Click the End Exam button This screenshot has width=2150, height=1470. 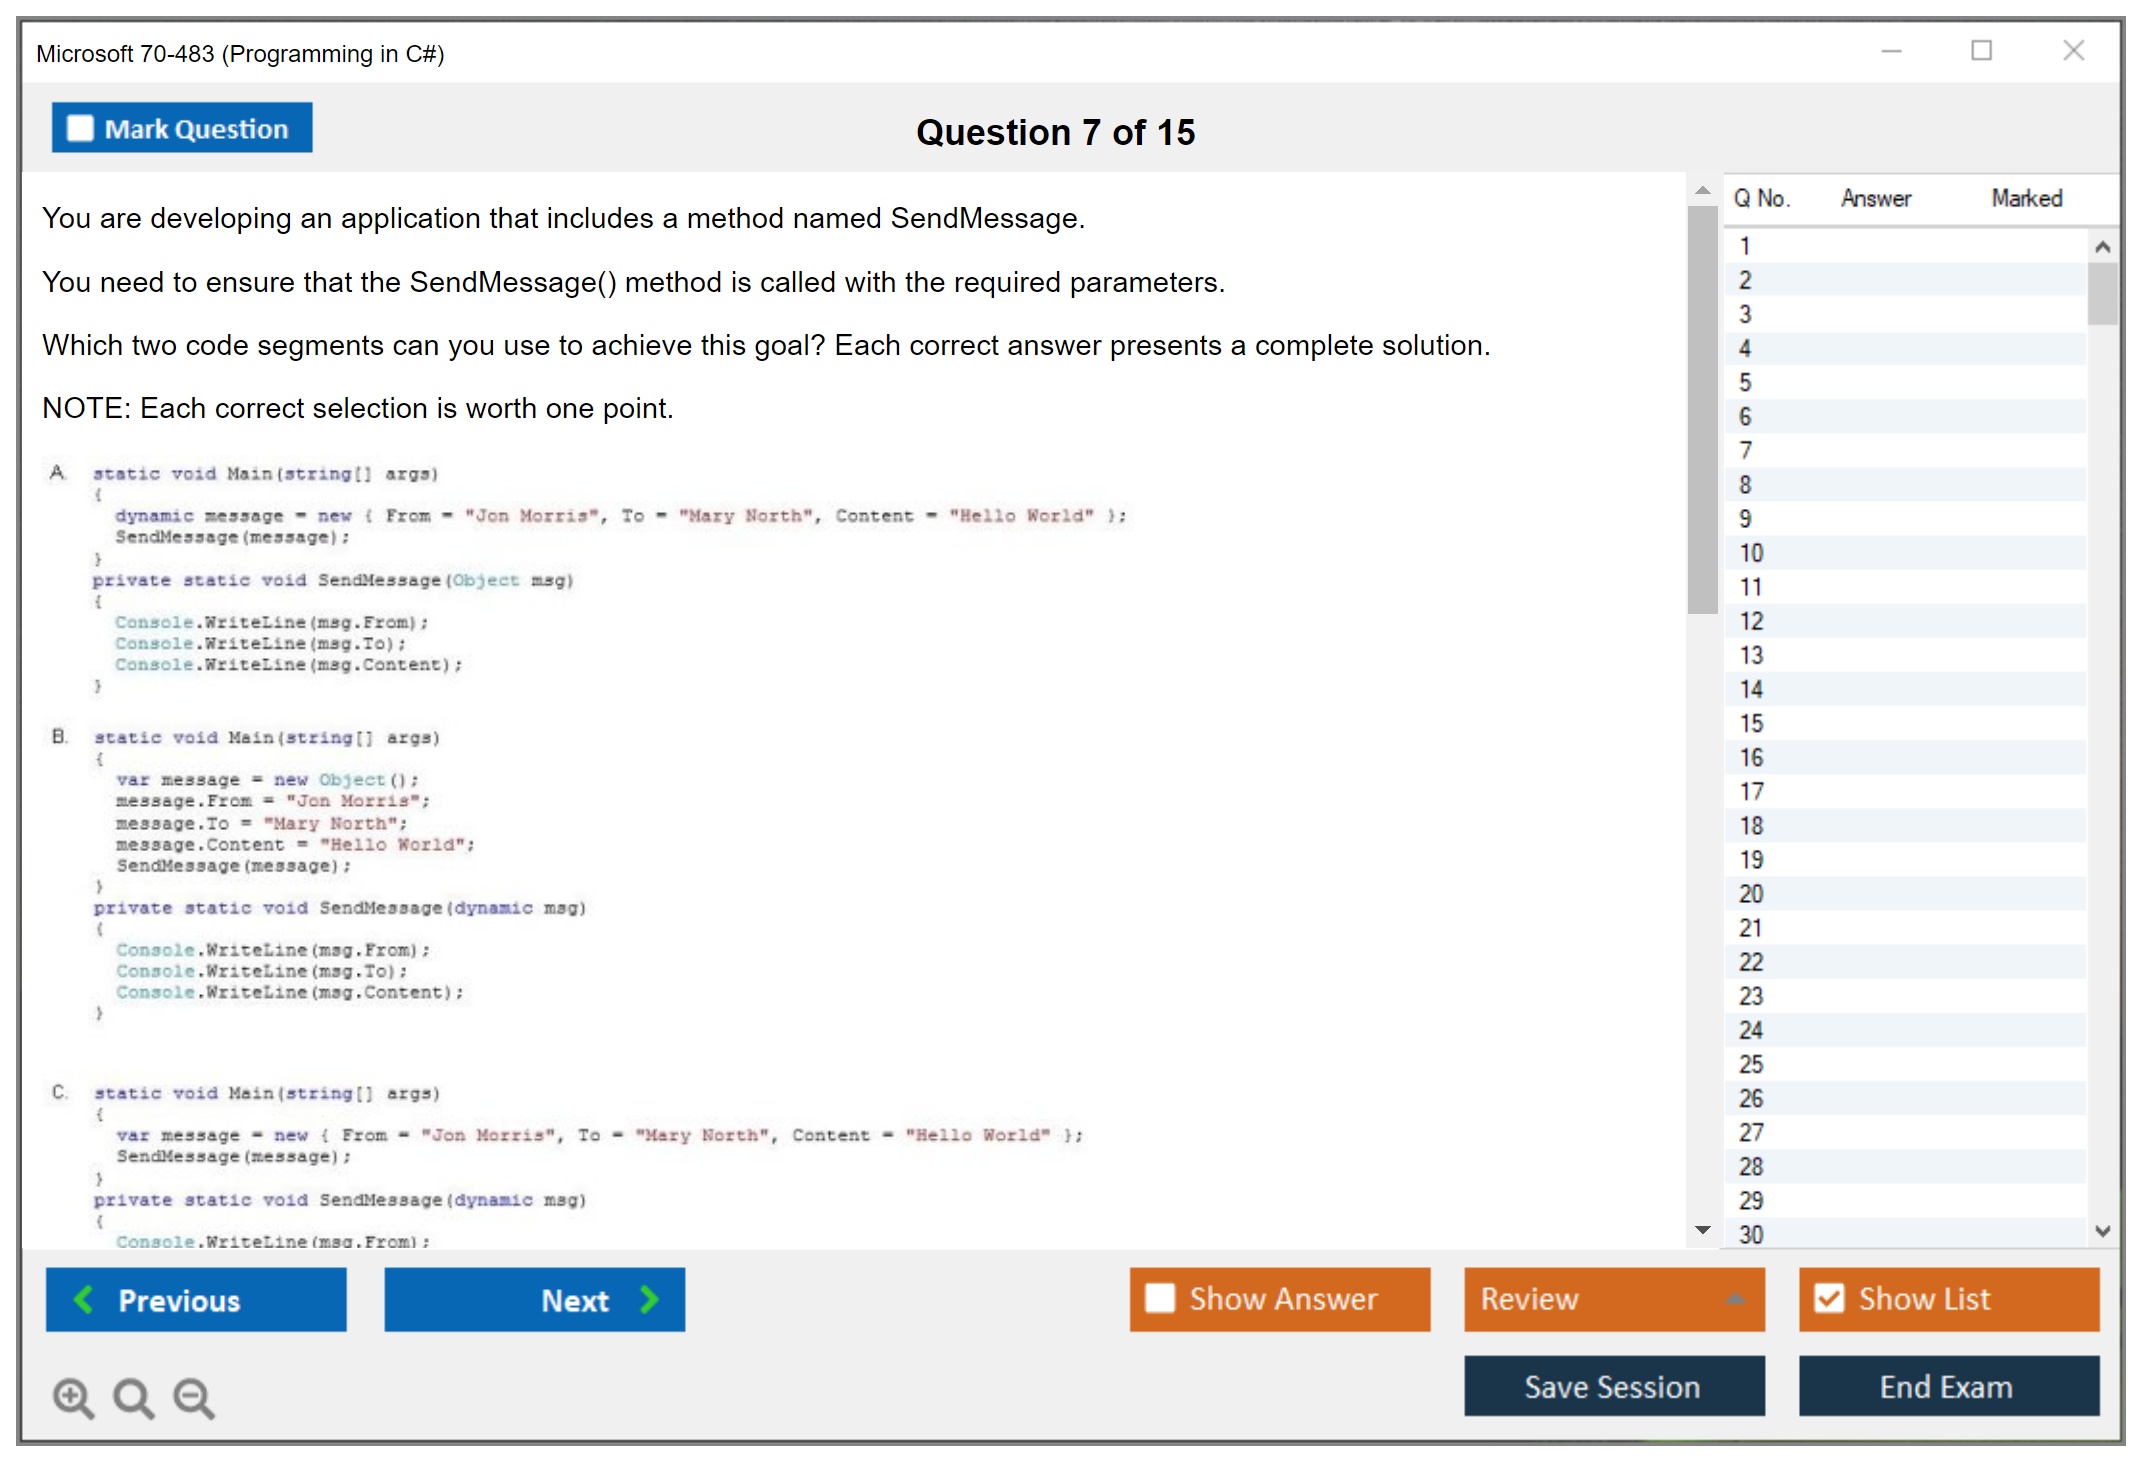tap(1947, 1386)
